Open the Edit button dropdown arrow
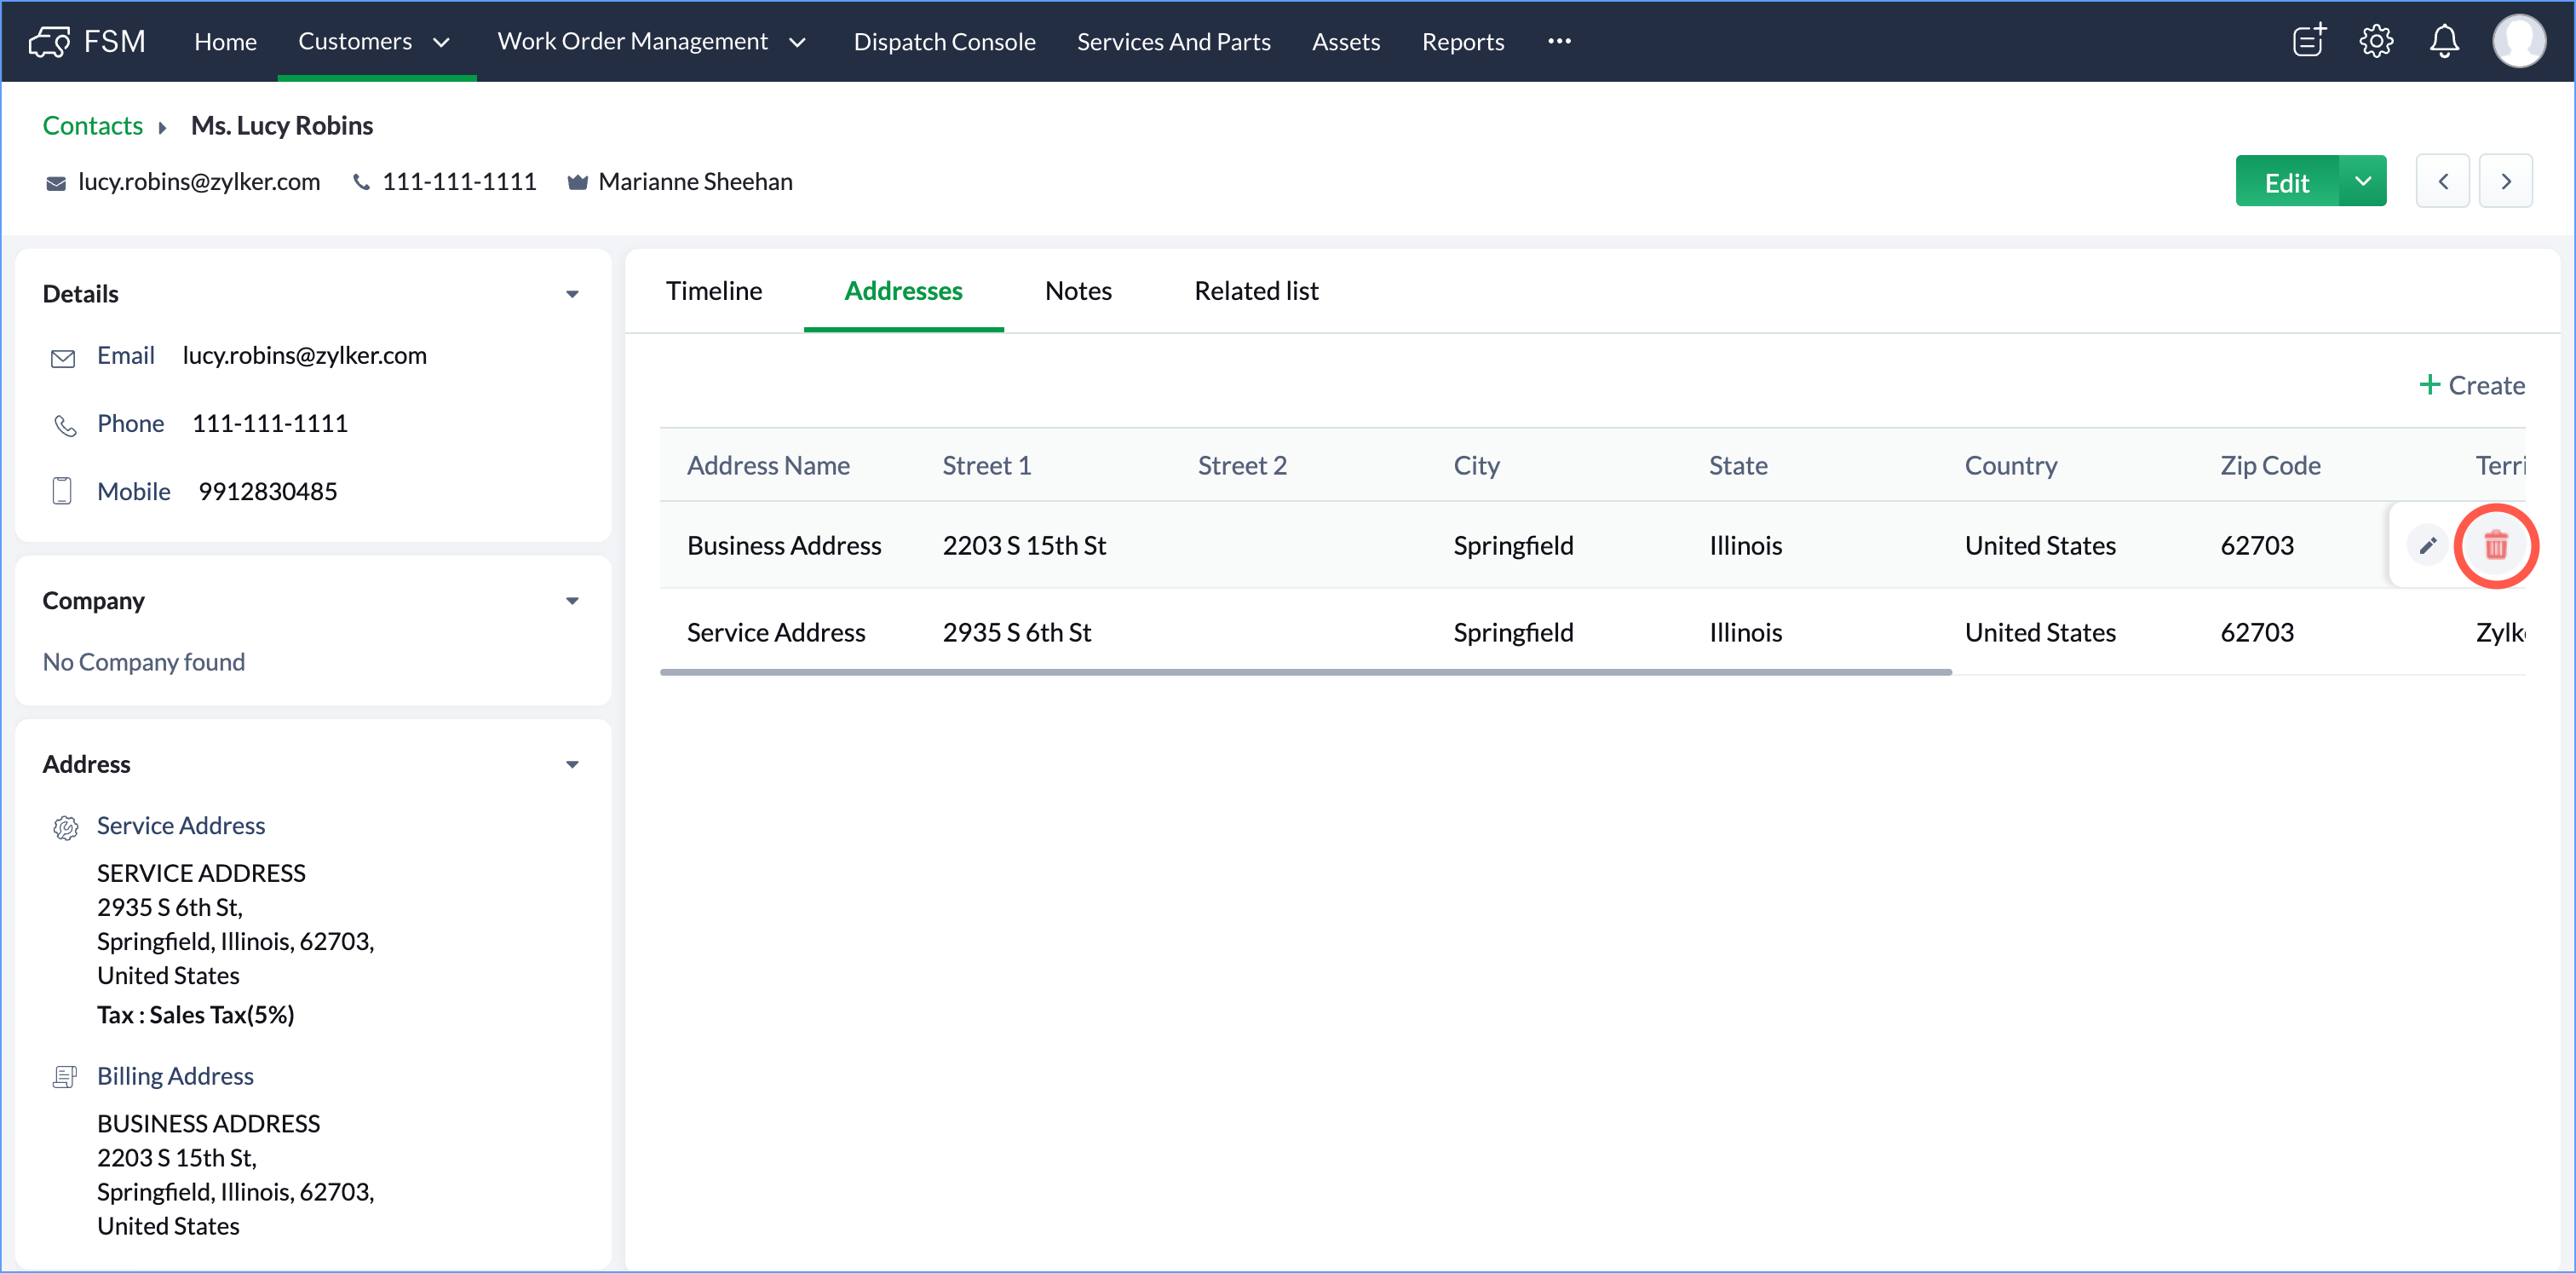 2362,181
